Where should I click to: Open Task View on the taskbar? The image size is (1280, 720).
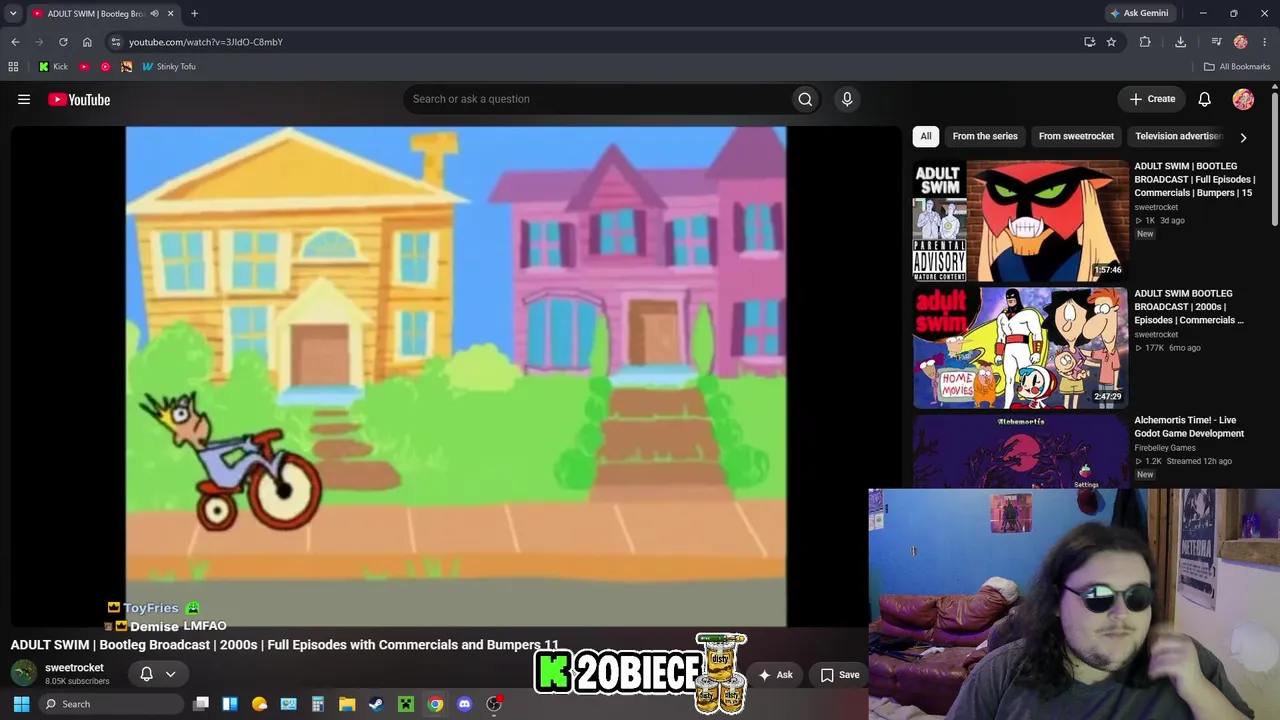coord(201,704)
